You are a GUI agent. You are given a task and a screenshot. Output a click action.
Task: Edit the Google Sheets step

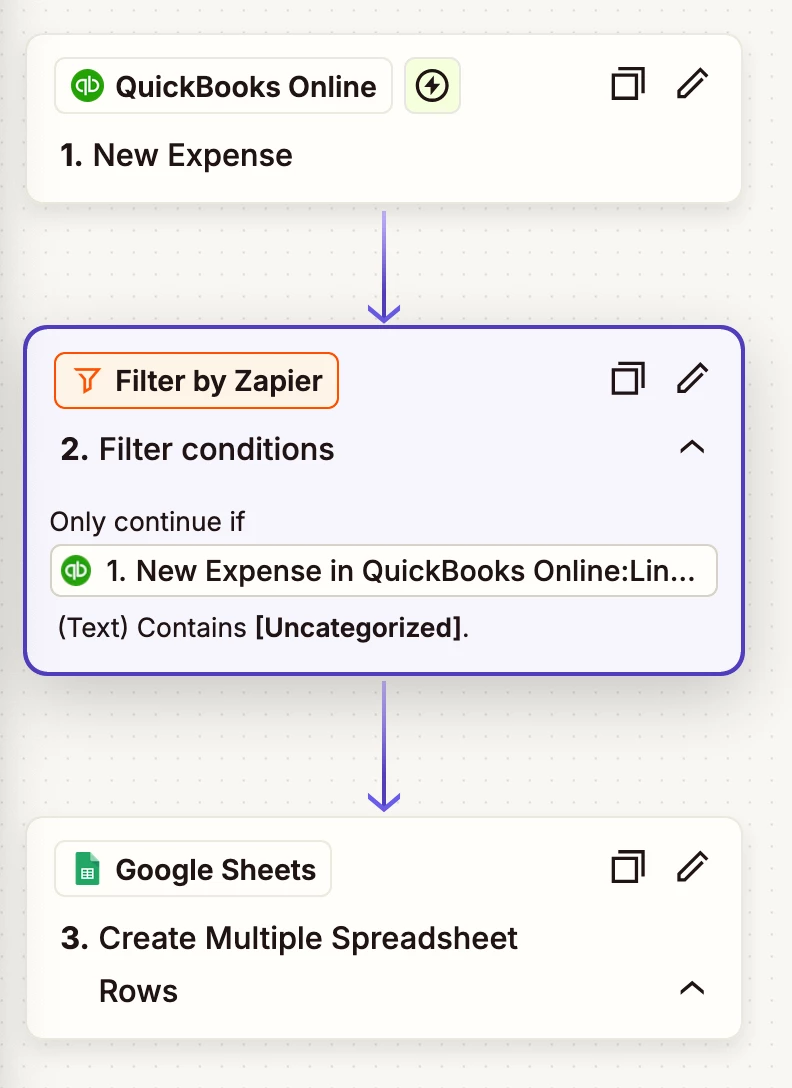[692, 867]
